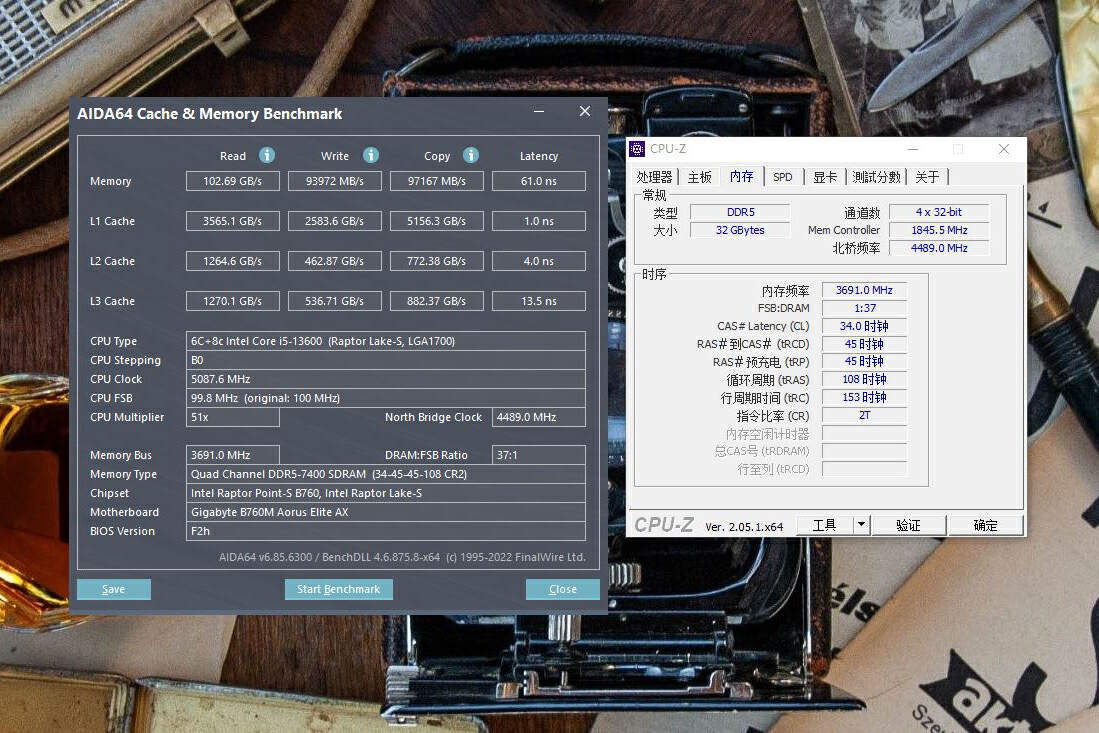Switch to the 处理器 tab in CPU-Z

(654, 177)
